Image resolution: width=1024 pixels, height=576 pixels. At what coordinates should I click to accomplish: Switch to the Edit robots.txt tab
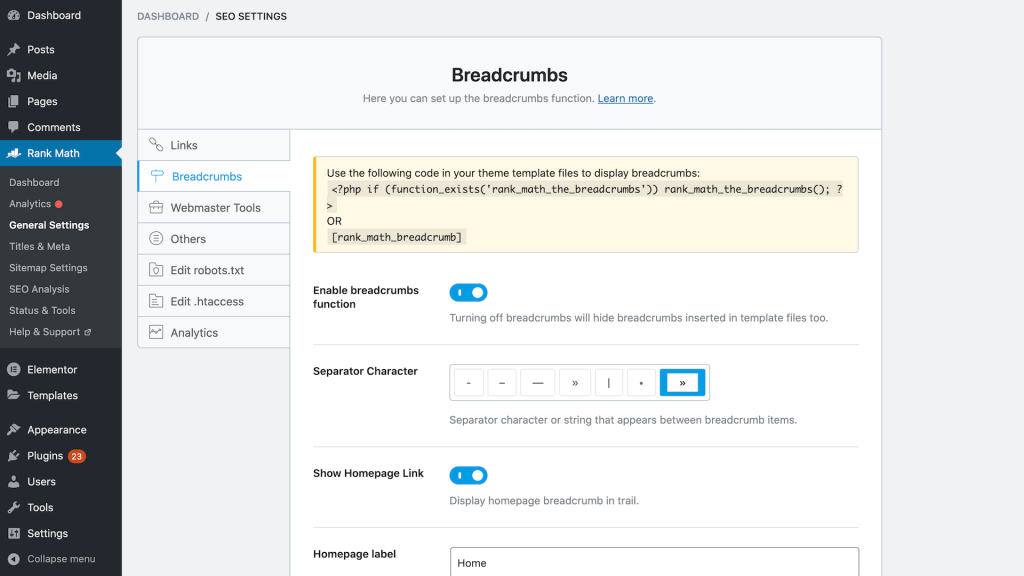pos(207,270)
